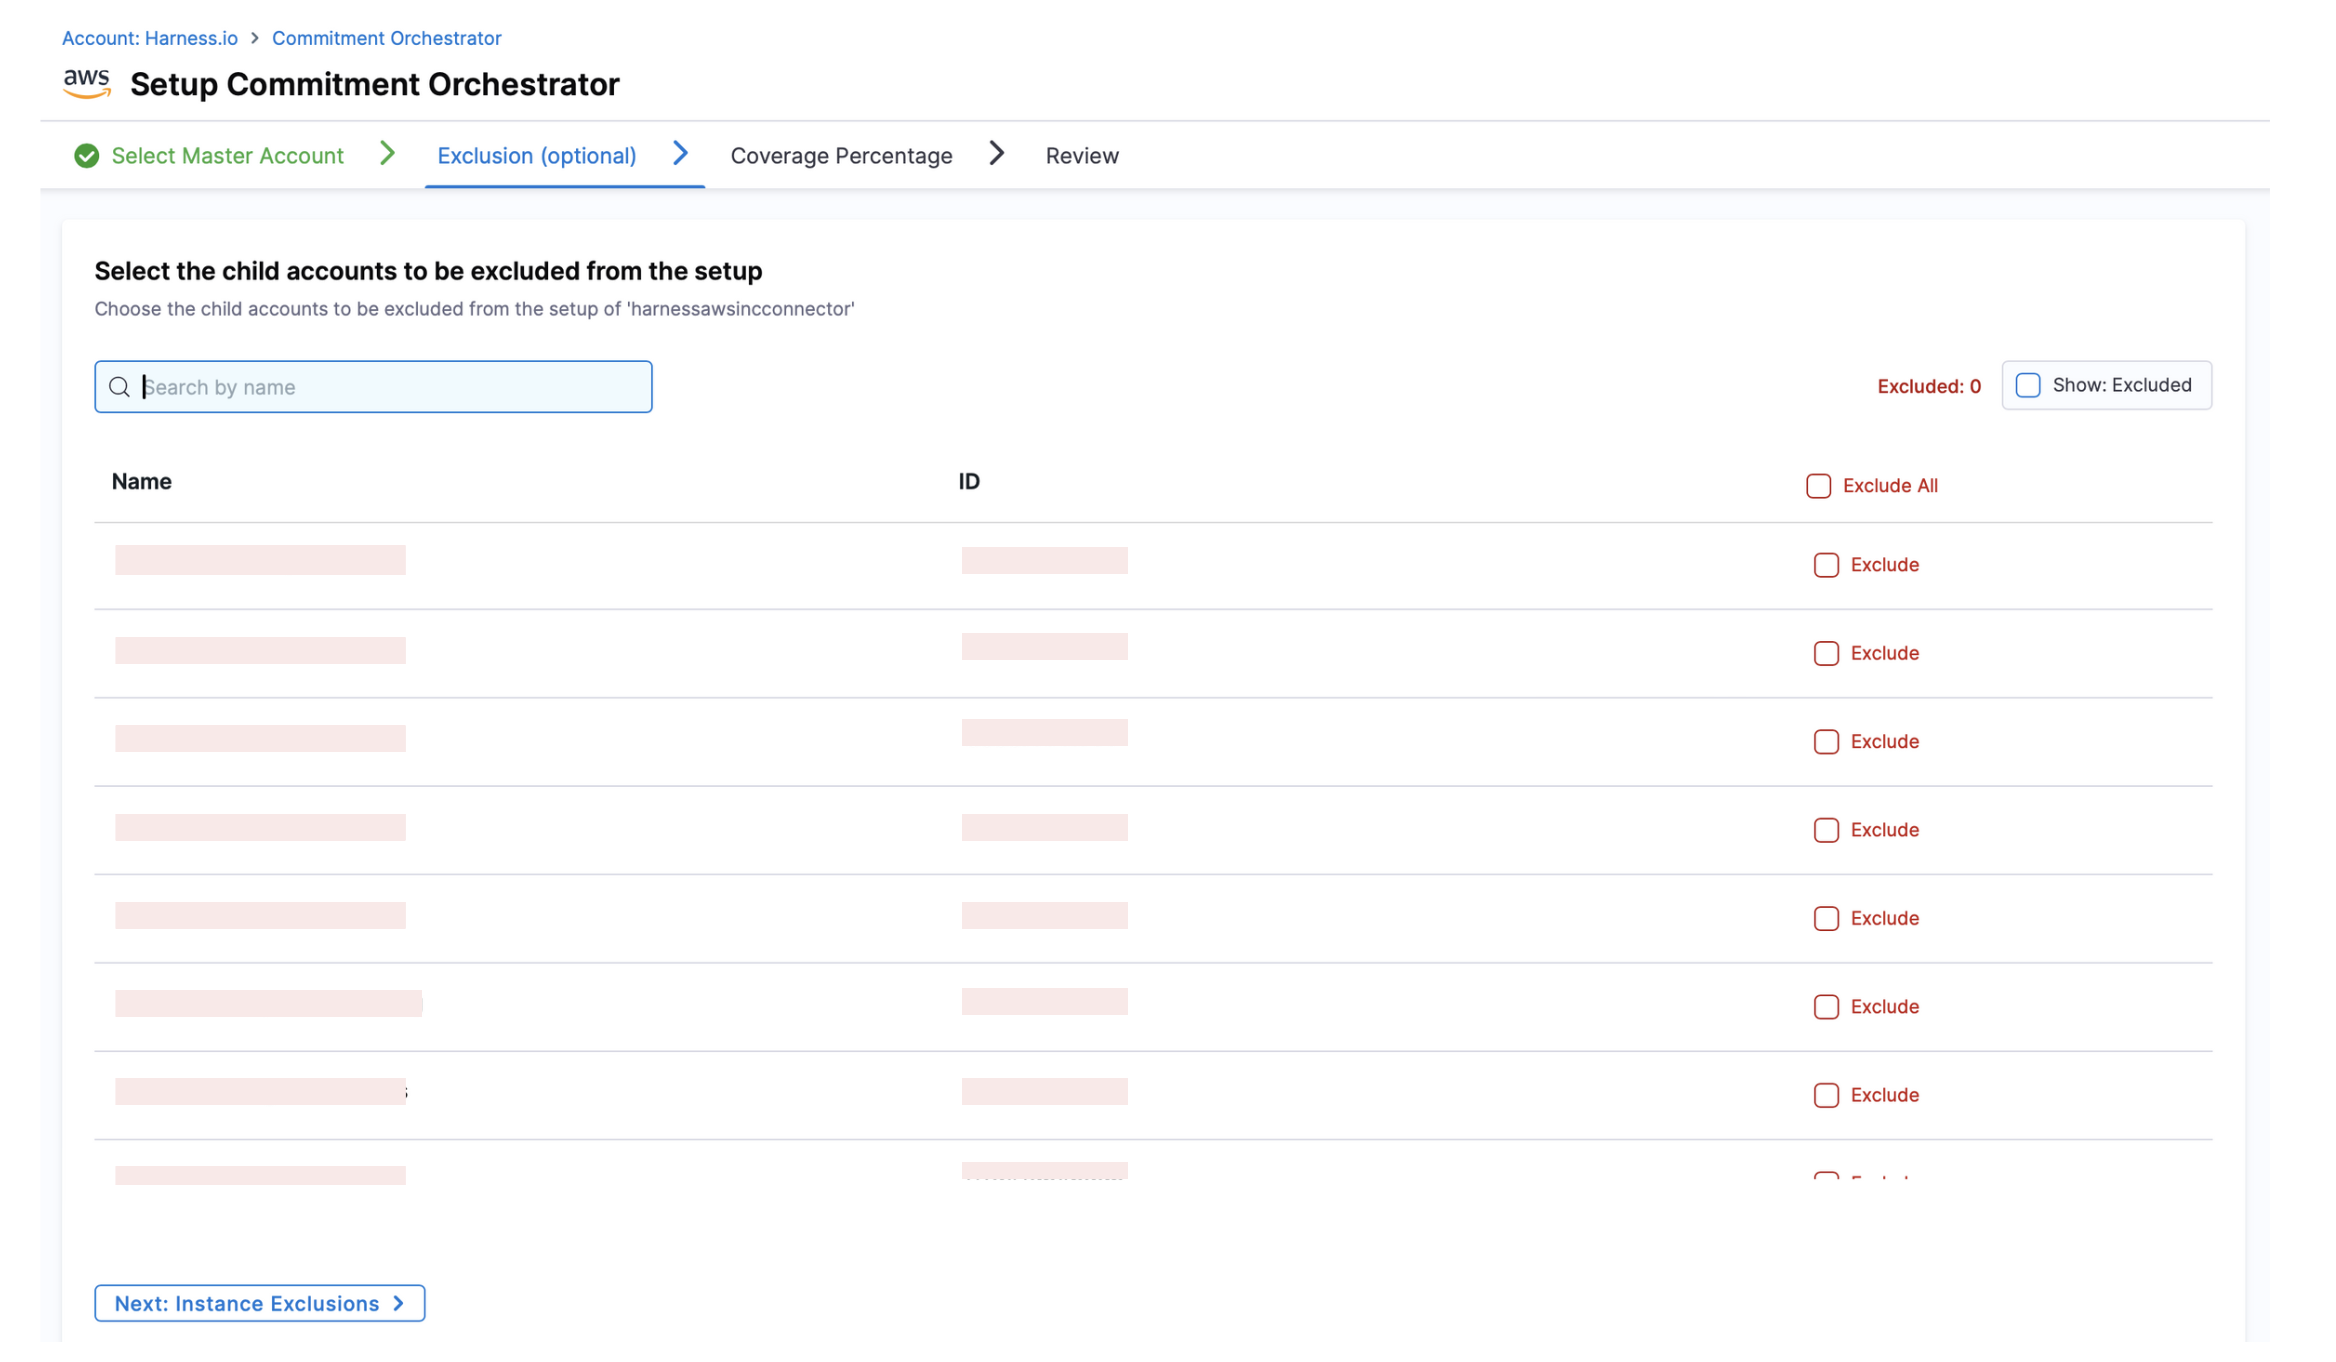Image resolution: width=2336 pixels, height=1362 pixels.
Task: Click Next: Instance Exclusions button
Action: coord(246,1303)
